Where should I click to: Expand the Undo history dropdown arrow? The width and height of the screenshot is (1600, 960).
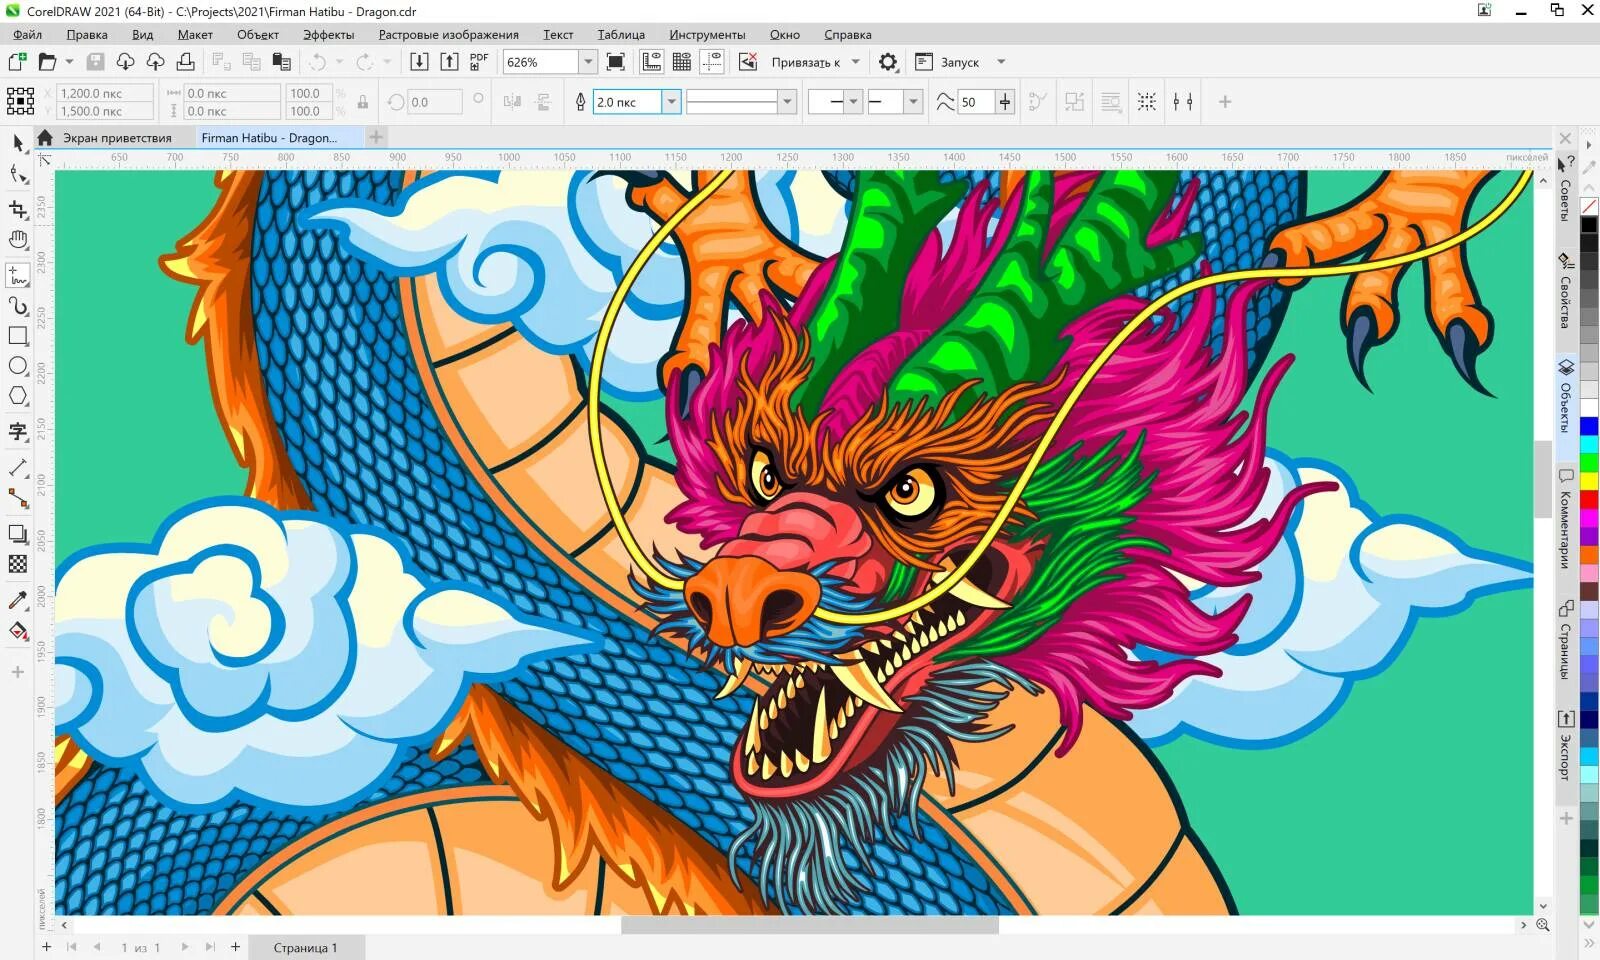339,62
